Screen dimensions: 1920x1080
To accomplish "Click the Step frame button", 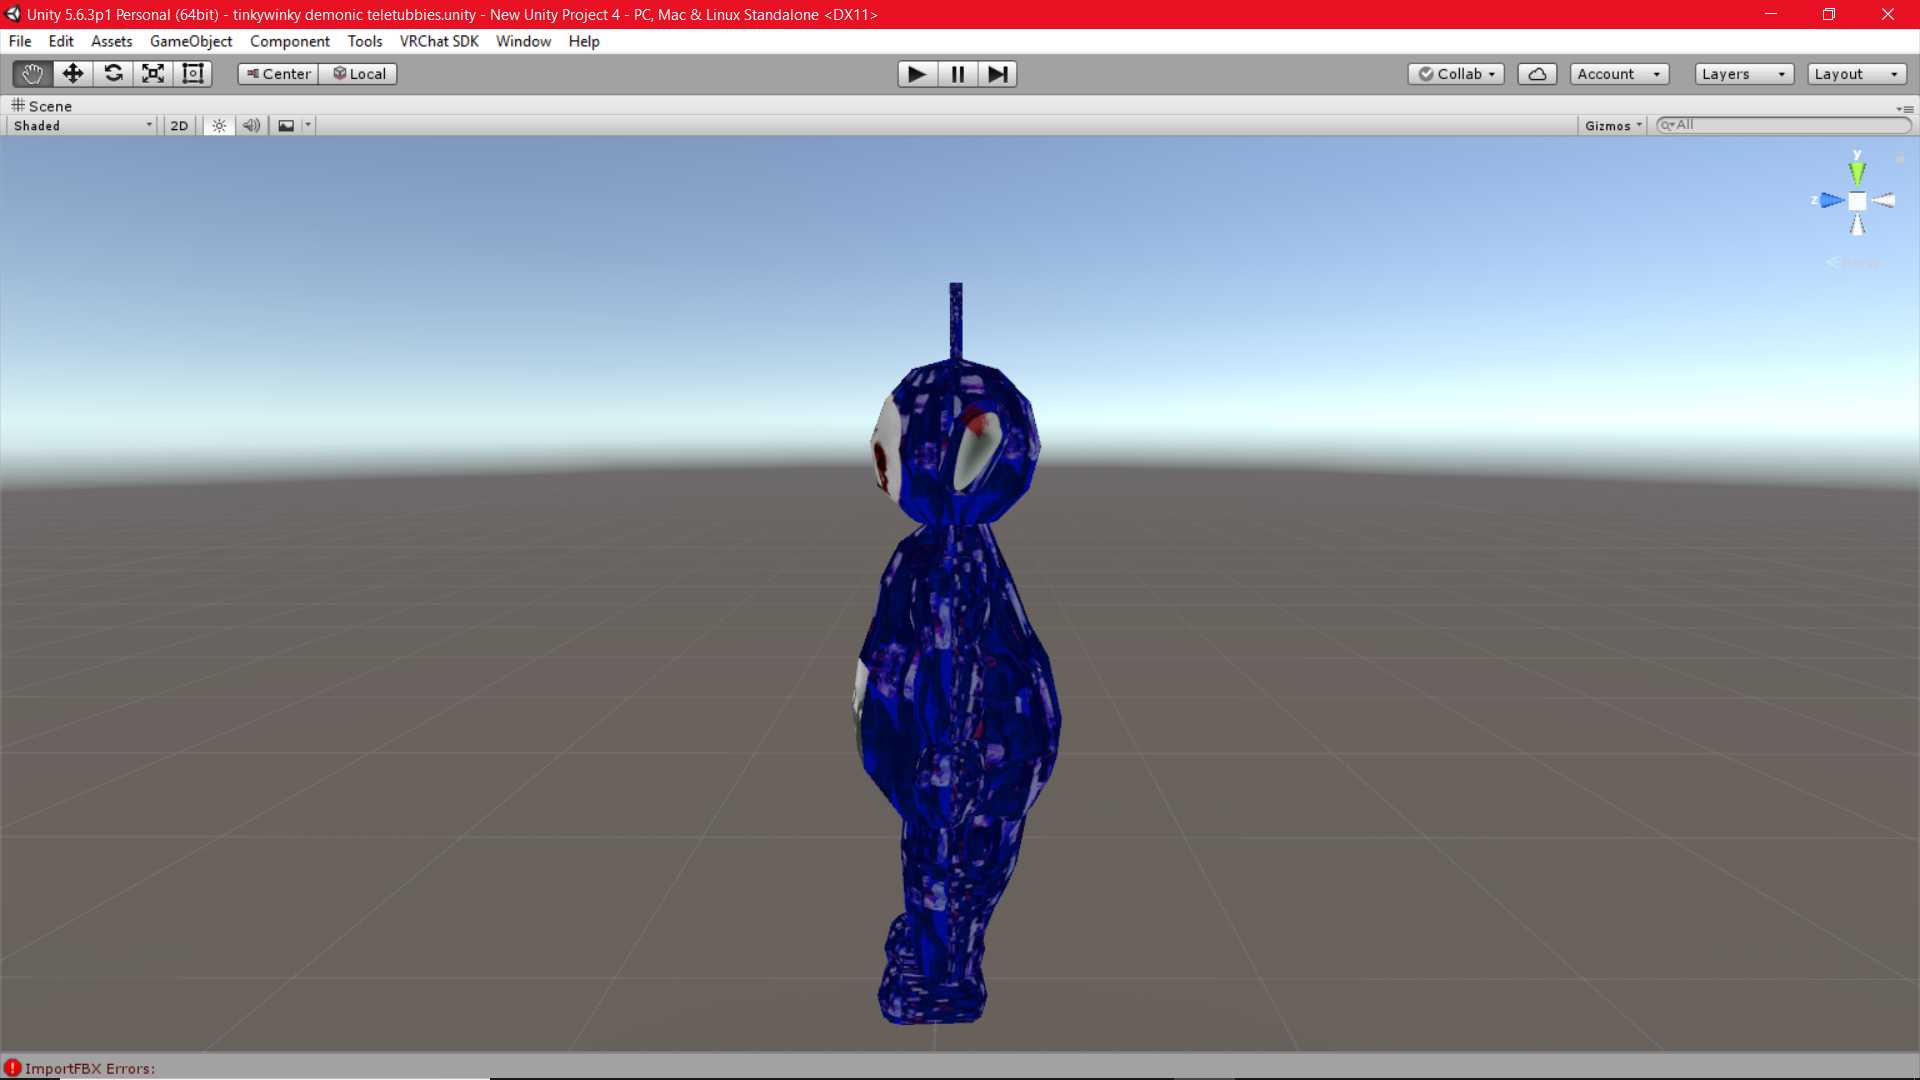I will pos(997,74).
